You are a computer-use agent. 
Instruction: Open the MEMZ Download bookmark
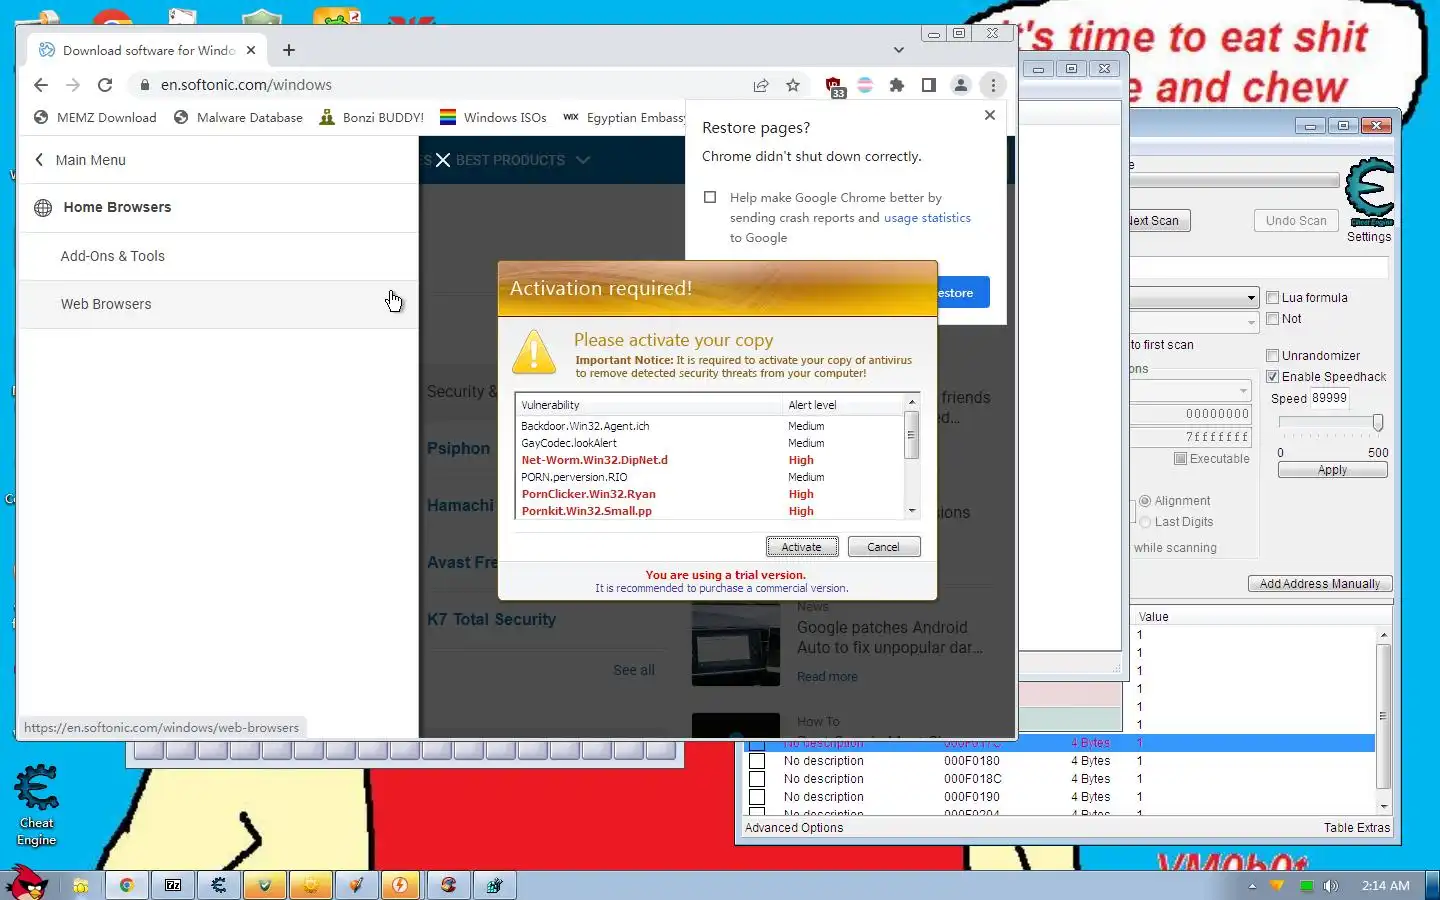pos(96,117)
